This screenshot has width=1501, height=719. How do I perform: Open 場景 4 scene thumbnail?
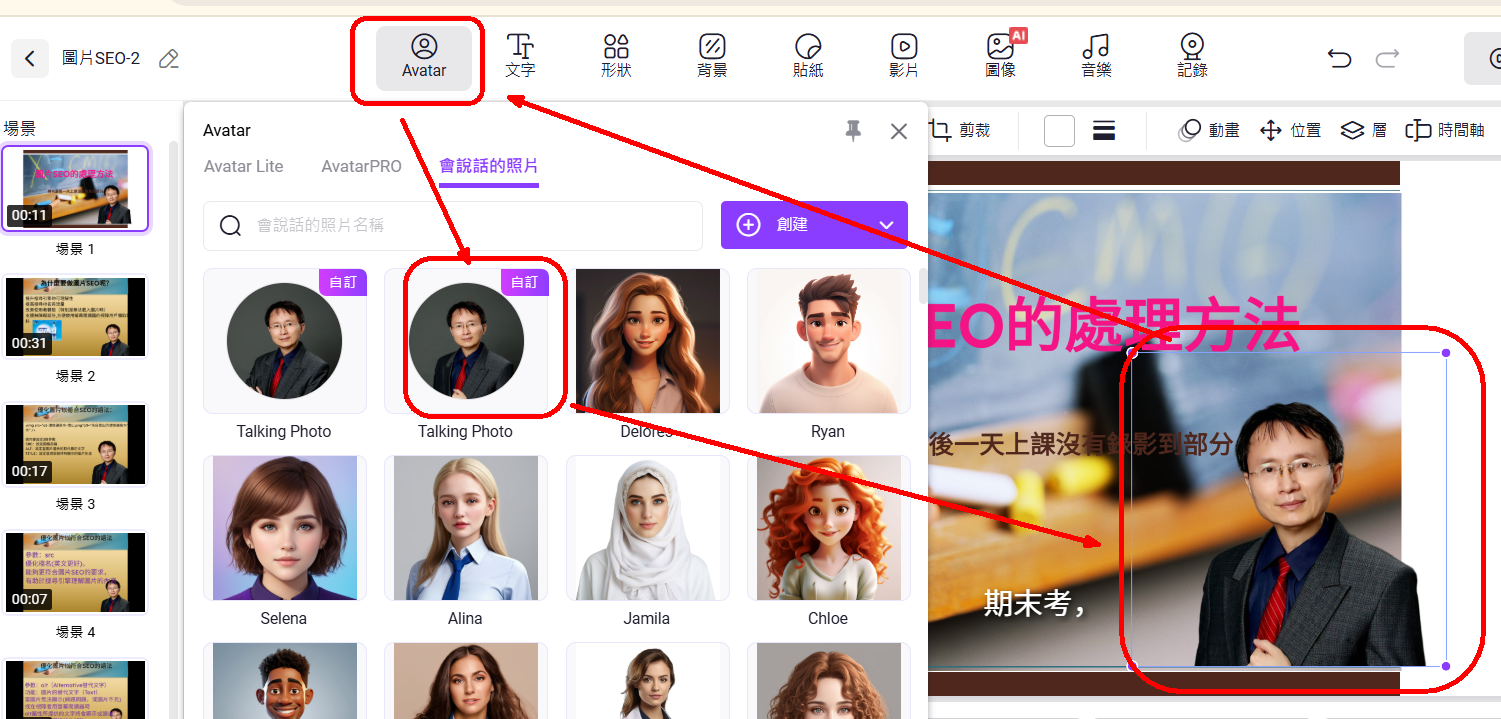tap(75, 572)
